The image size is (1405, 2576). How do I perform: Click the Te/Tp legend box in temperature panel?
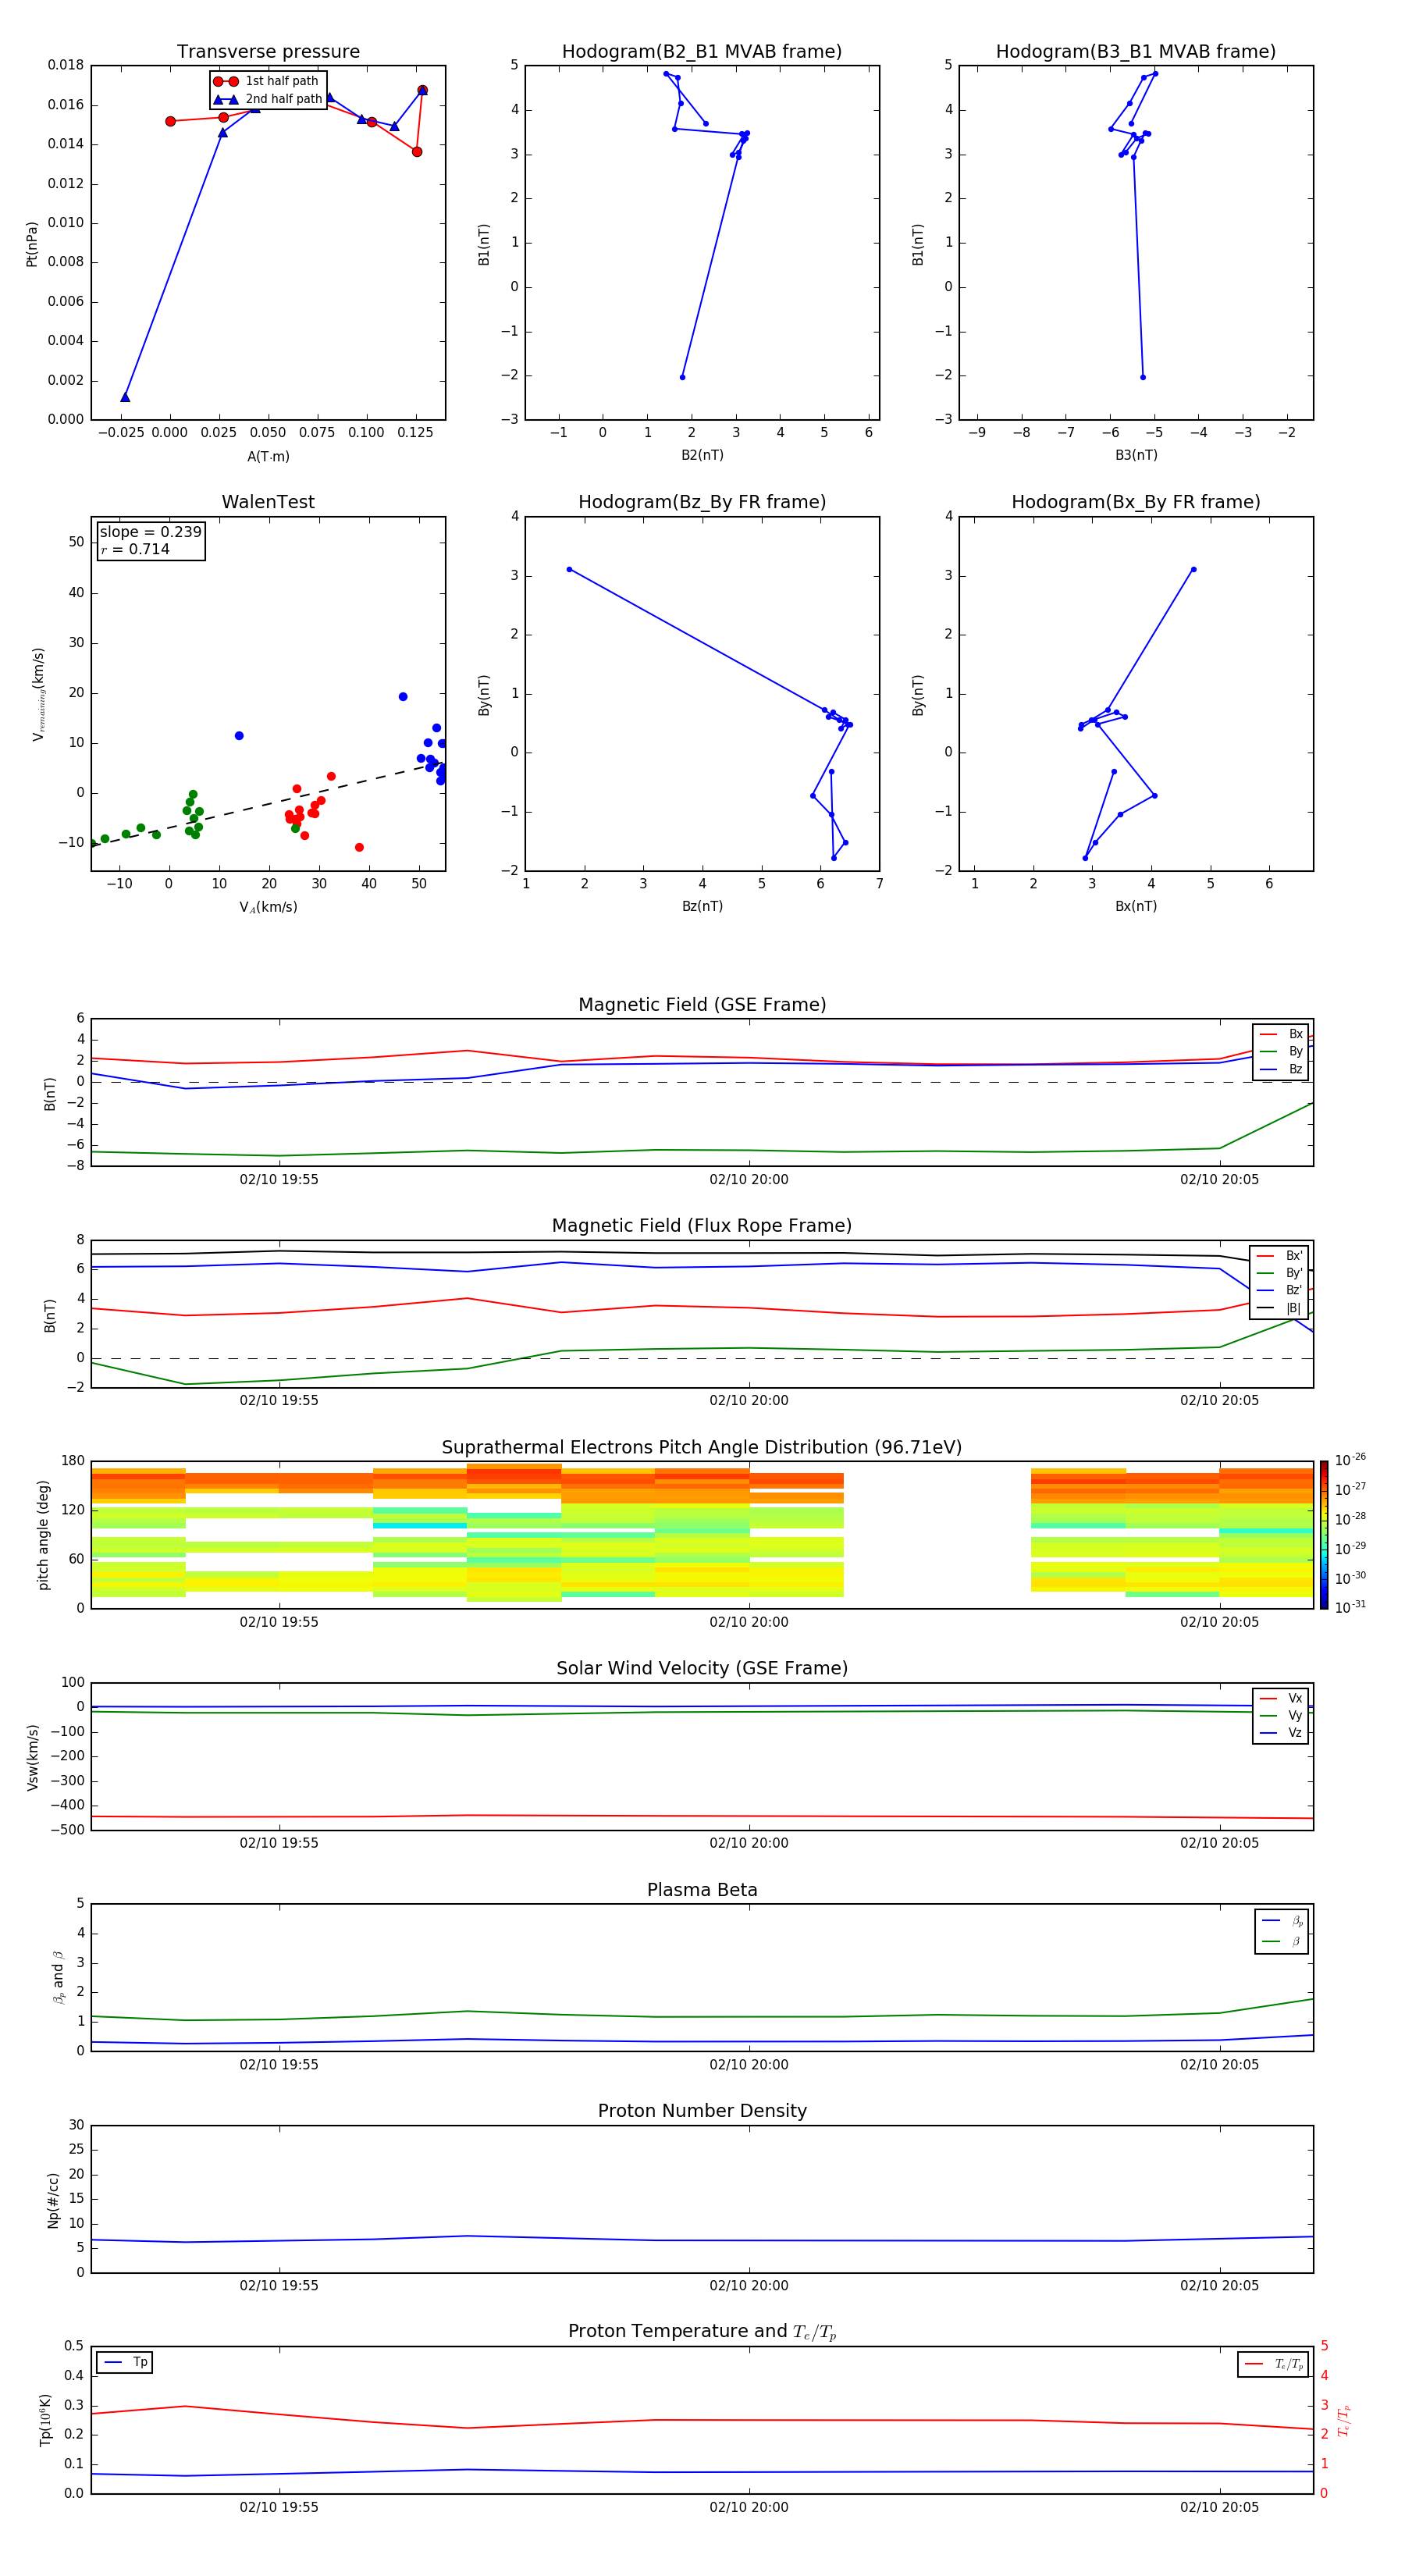point(1273,2364)
